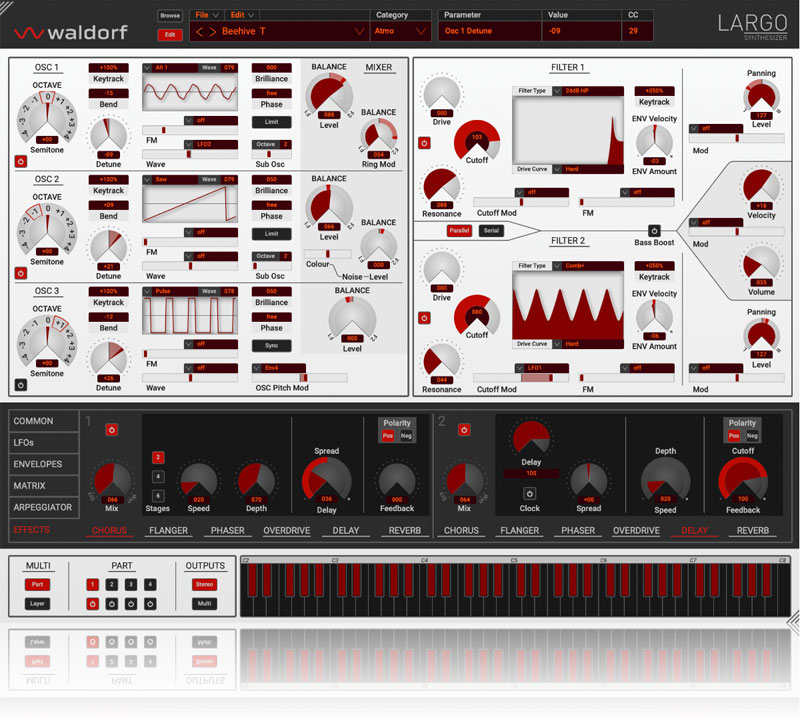The height and width of the screenshot is (723, 800).
Task: Set effect 1 Polarity to Neg
Action: tap(407, 436)
